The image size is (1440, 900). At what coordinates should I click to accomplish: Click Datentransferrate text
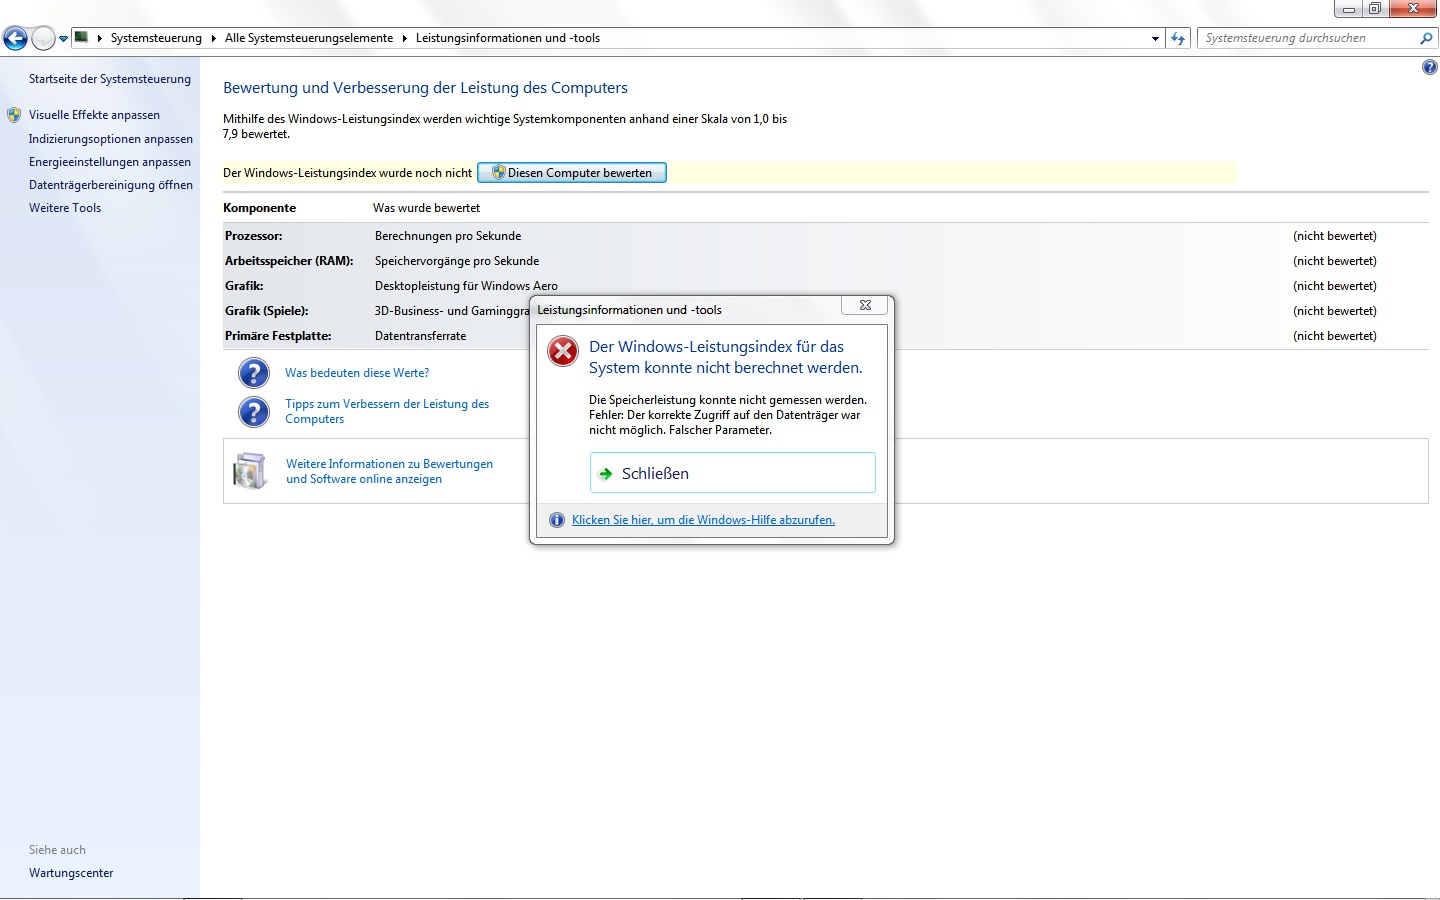tap(420, 336)
